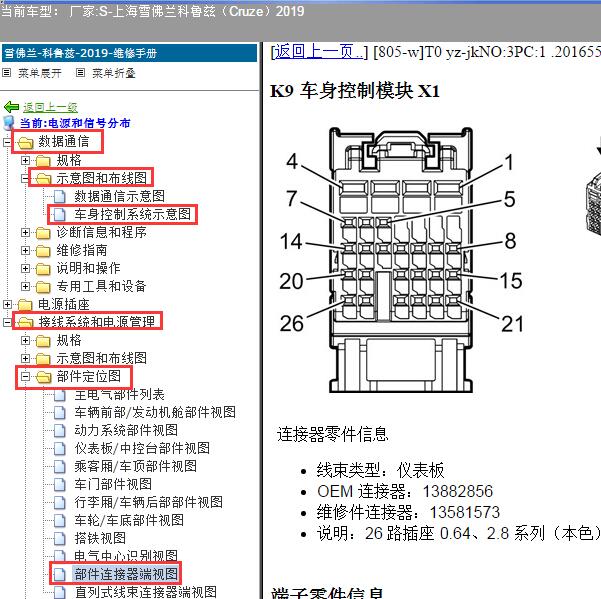
Task: Expand the 维修指南 node
Action: pyautogui.click(x=25, y=251)
